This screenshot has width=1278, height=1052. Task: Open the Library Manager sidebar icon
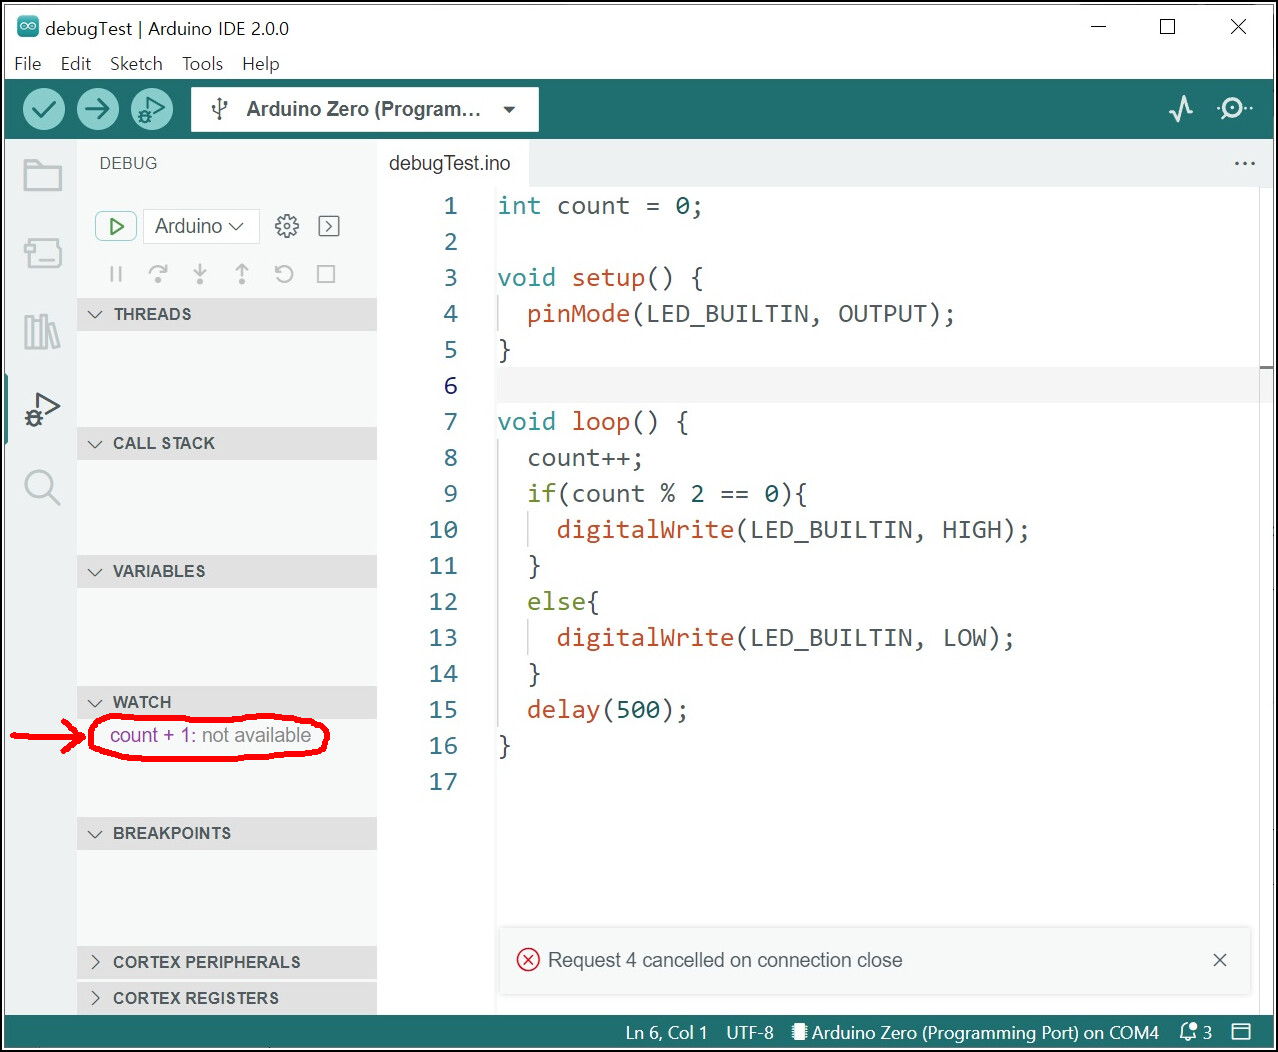pyautogui.click(x=42, y=331)
